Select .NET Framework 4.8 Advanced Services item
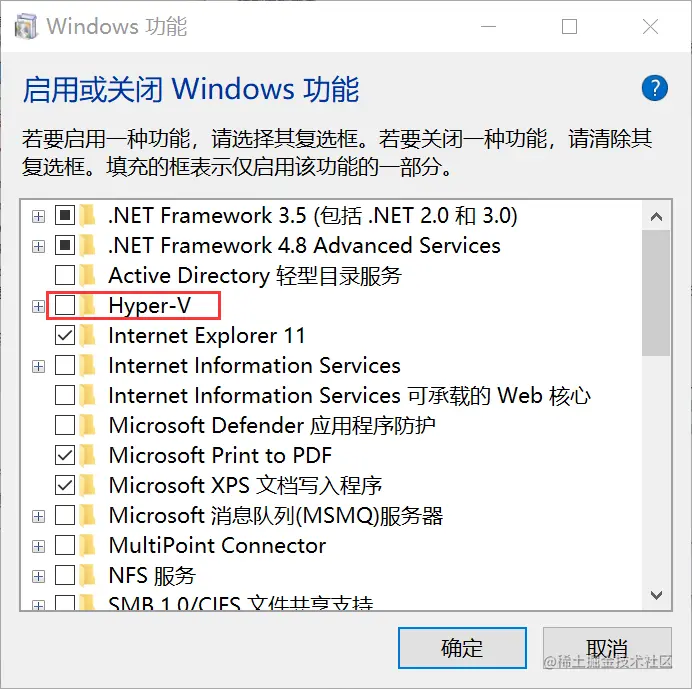This screenshot has width=692, height=689. [x=304, y=245]
